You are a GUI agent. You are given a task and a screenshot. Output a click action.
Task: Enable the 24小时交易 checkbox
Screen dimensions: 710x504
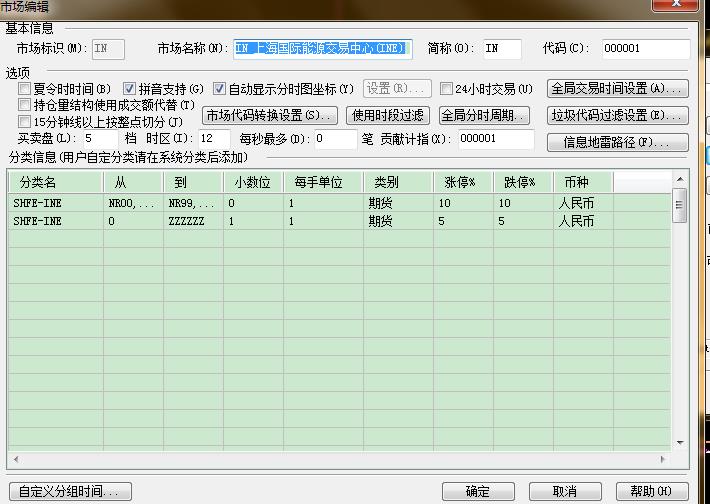pyautogui.click(x=447, y=89)
